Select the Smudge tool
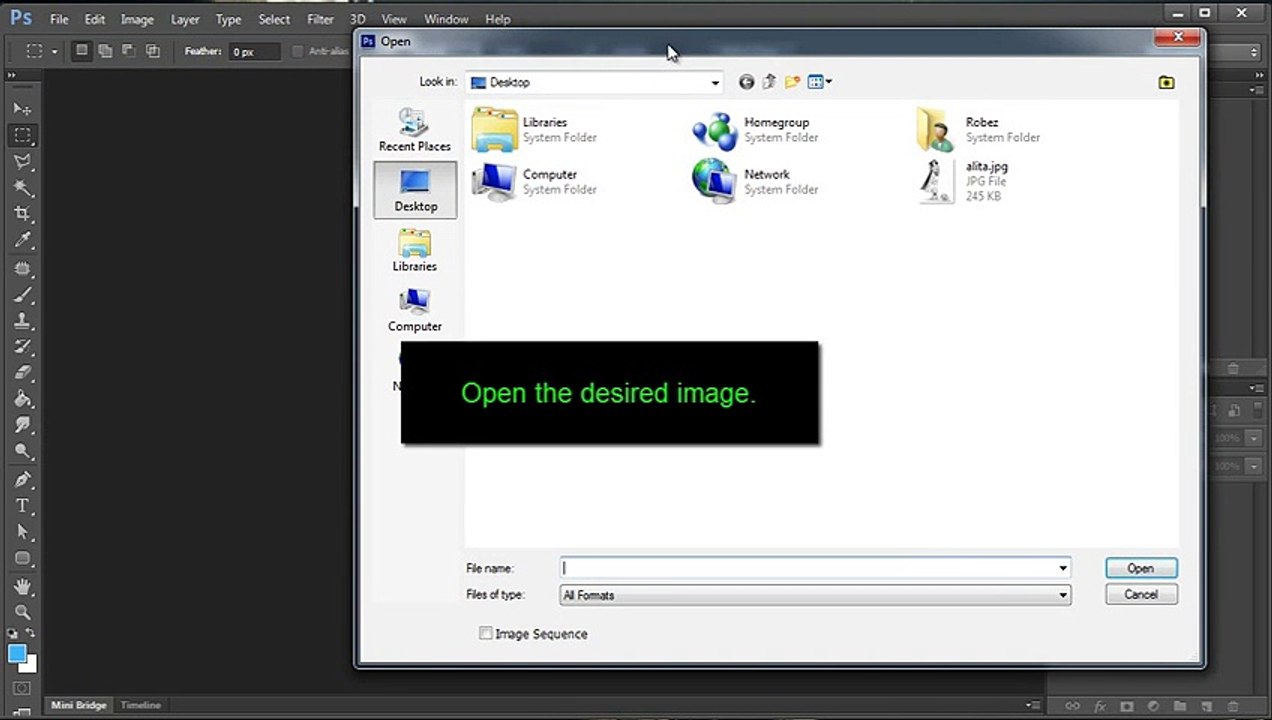Viewport: 1272px width, 720px height. 22,425
